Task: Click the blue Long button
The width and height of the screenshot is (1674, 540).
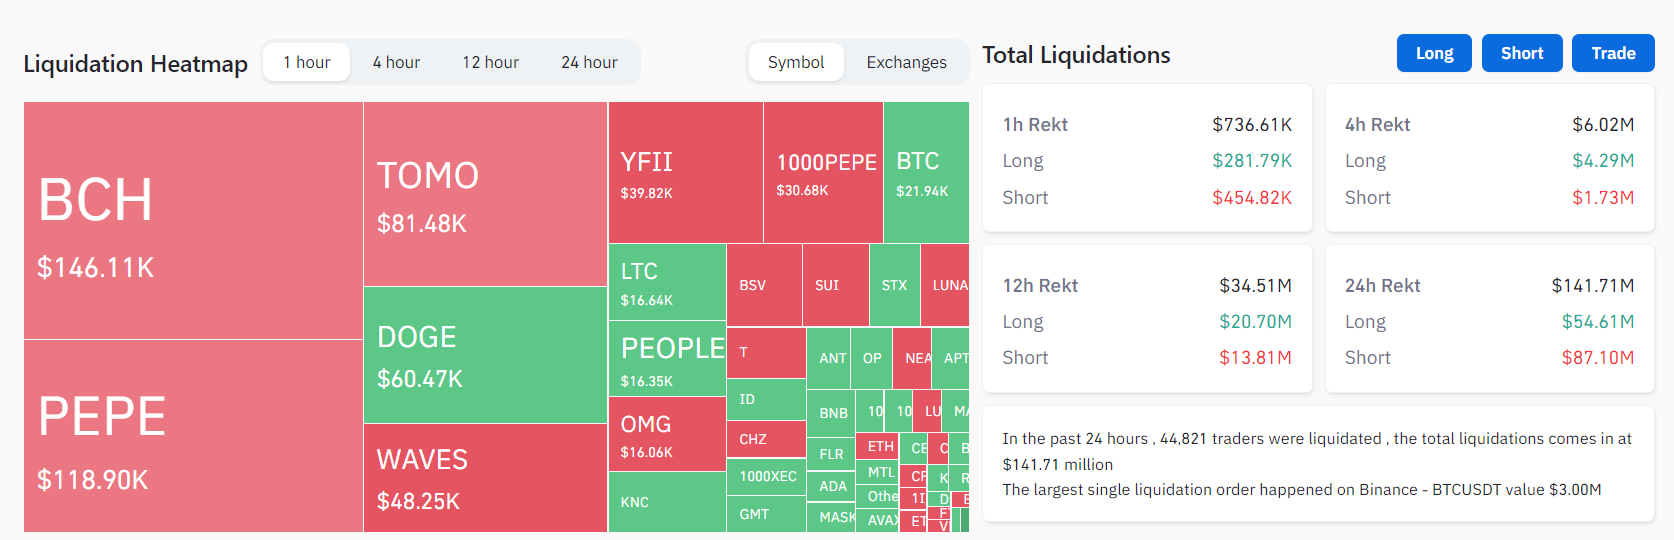Action: (x=1434, y=53)
